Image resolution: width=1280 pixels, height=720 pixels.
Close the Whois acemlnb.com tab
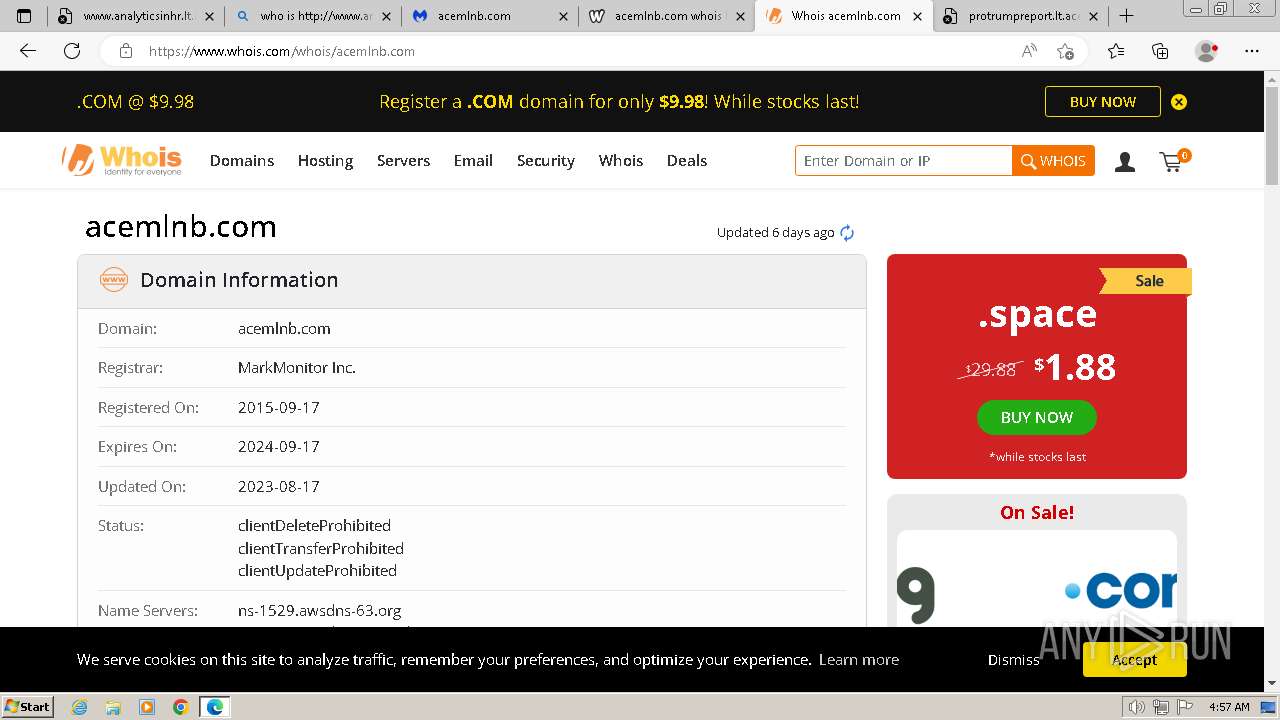918,16
